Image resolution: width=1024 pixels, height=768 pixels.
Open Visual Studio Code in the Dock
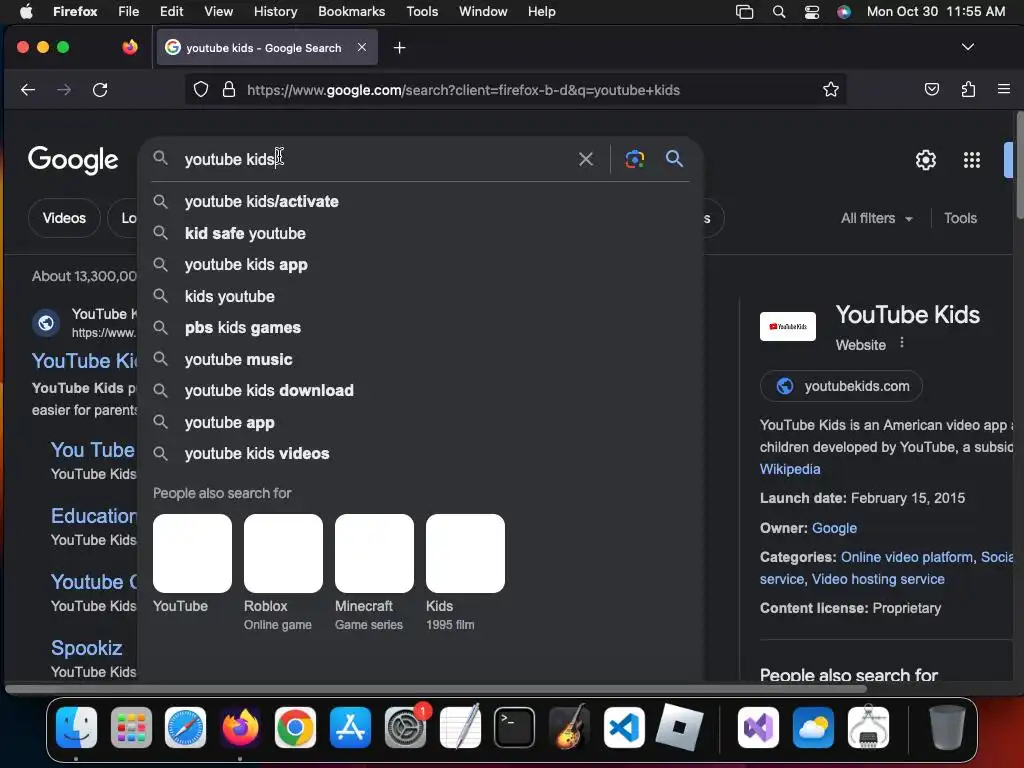coord(624,727)
